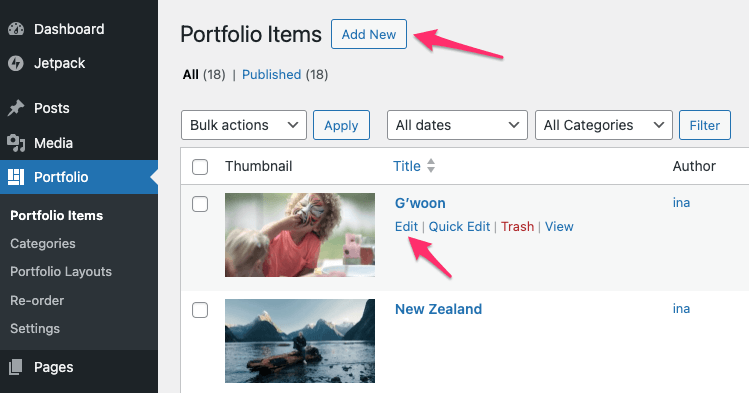Click the Jetpack lightning bolt icon
This screenshot has height=393, width=749.
[x=16, y=63]
